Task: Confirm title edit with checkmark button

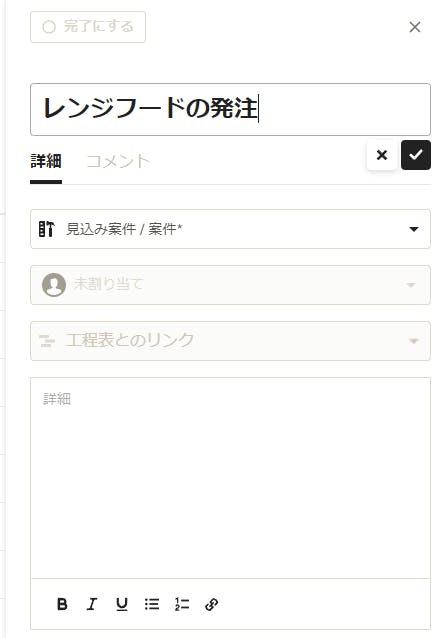Action: [416, 155]
